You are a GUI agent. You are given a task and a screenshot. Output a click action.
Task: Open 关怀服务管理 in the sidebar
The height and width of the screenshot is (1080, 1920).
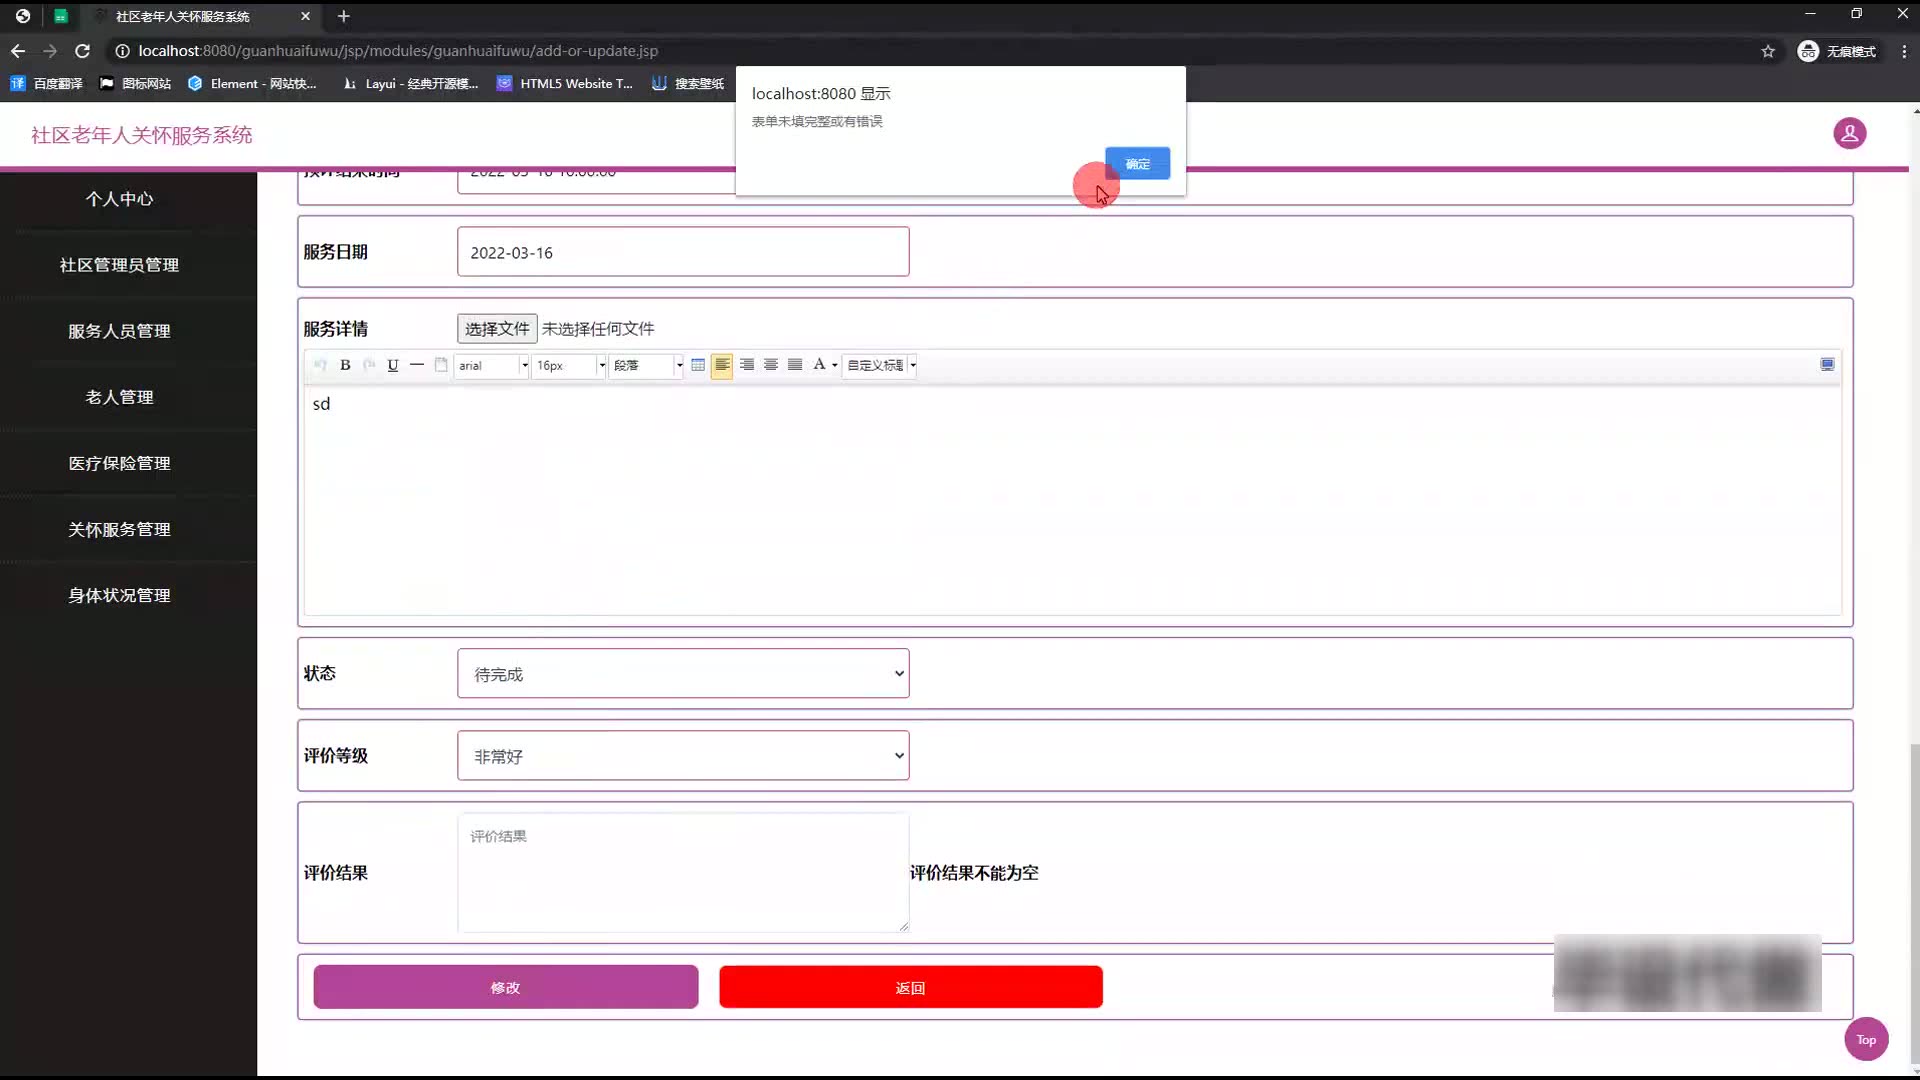(x=119, y=529)
